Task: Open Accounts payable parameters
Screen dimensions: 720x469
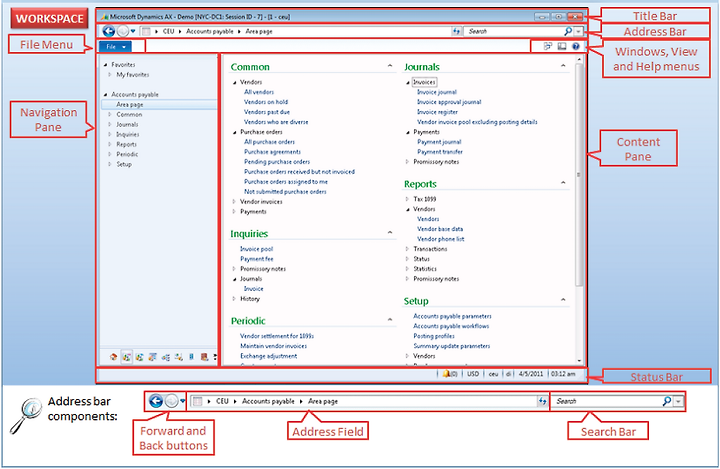Action: 452,316
